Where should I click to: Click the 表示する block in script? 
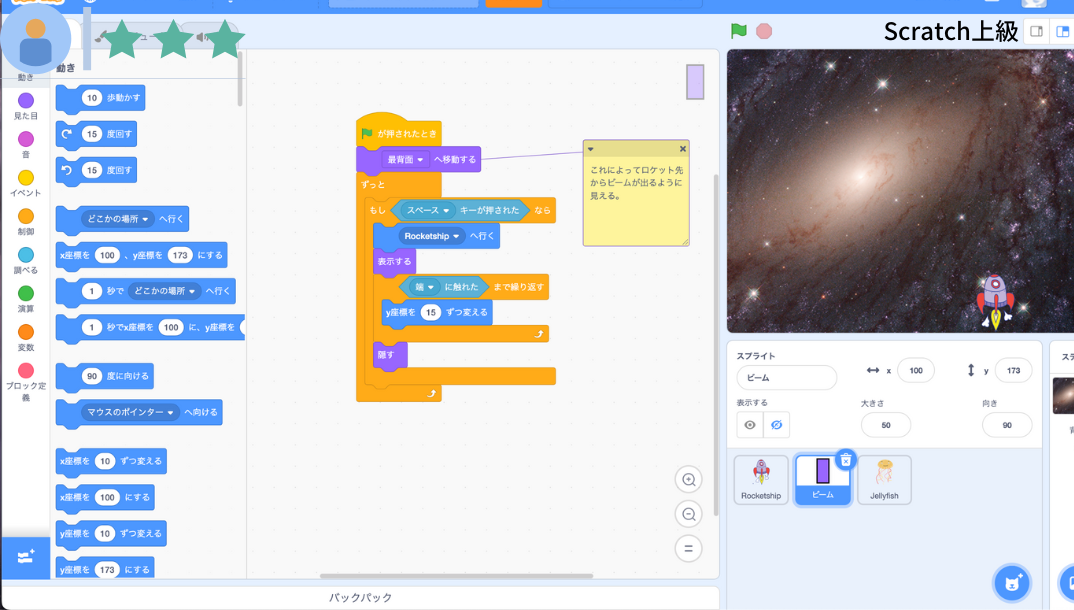395,262
